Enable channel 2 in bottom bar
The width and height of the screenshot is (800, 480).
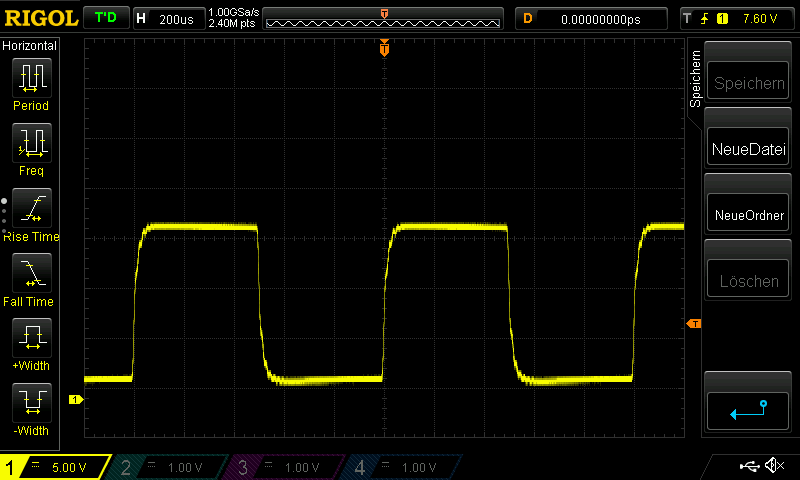170,467
